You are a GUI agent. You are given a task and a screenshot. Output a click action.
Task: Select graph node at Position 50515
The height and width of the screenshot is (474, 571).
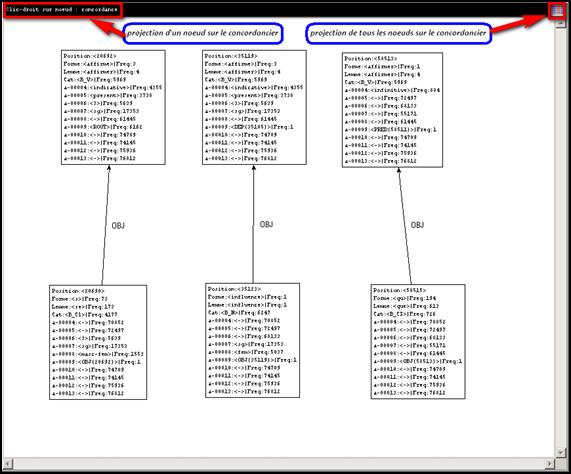(418, 341)
